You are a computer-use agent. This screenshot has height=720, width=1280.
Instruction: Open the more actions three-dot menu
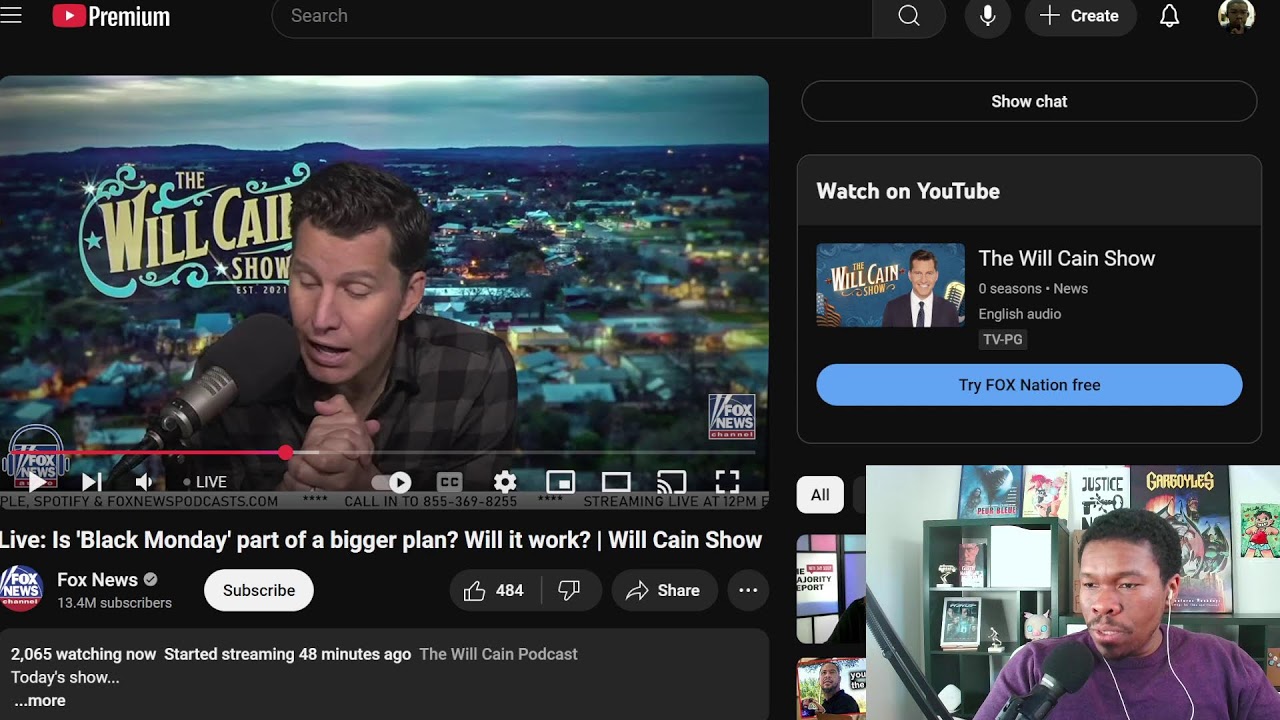click(x=748, y=590)
